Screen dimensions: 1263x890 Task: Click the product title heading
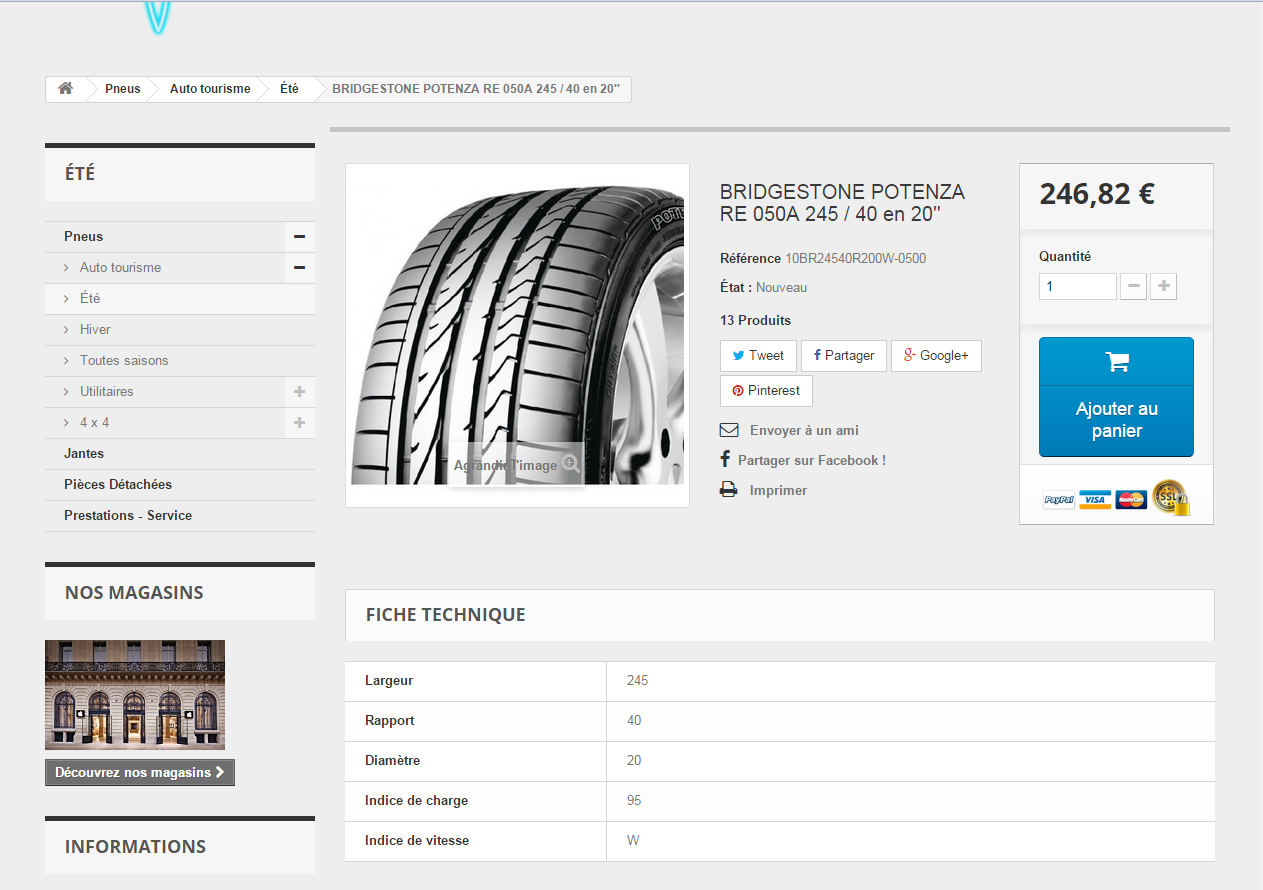click(x=842, y=203)
